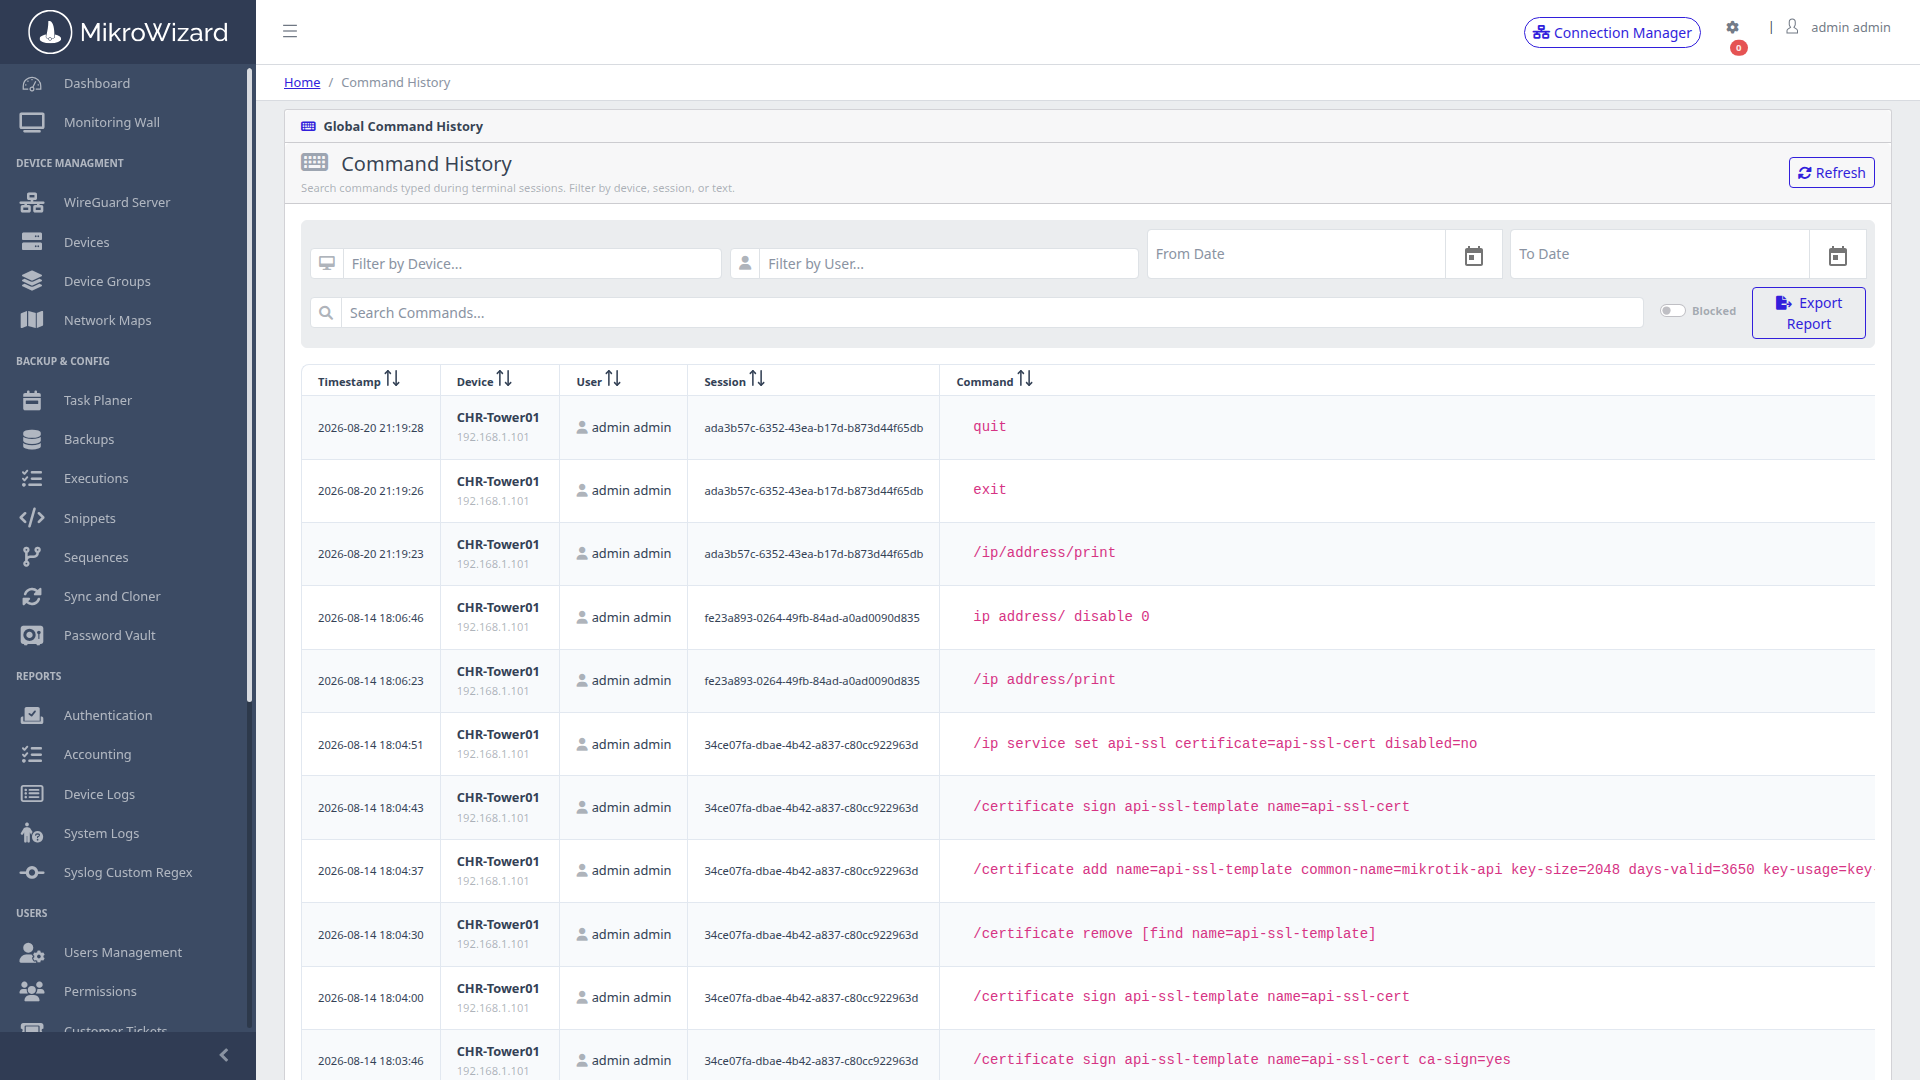Click the To Date input field

1660,254
